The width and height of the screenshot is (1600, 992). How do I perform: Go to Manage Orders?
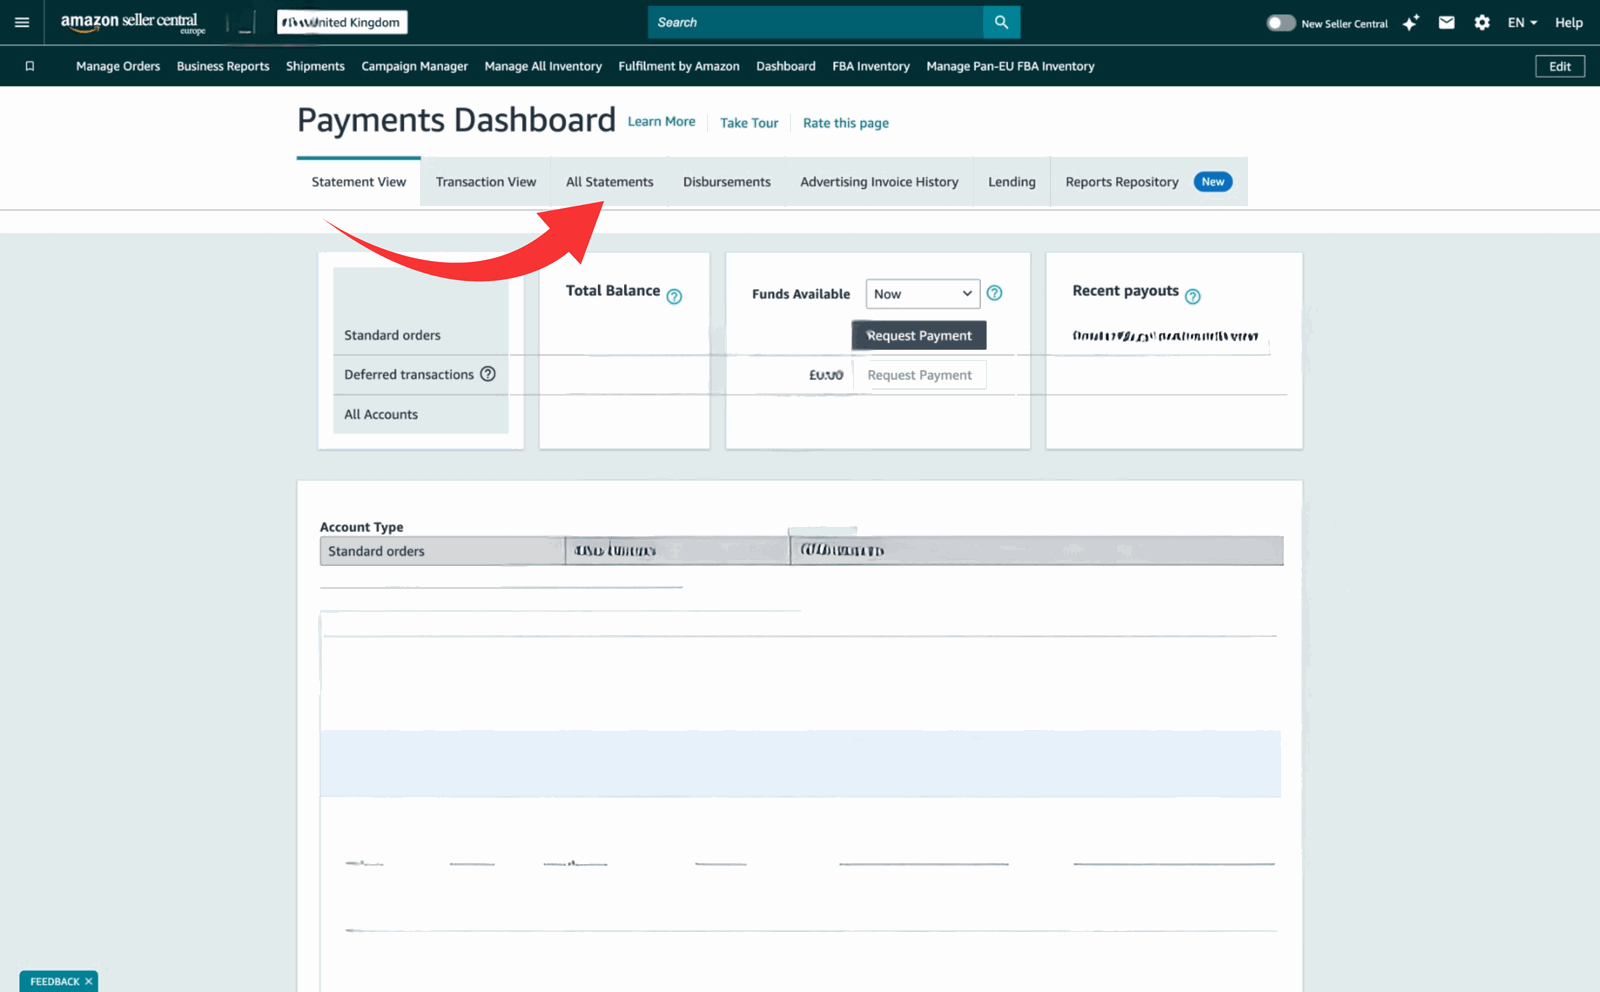click(x=118, y=66)
